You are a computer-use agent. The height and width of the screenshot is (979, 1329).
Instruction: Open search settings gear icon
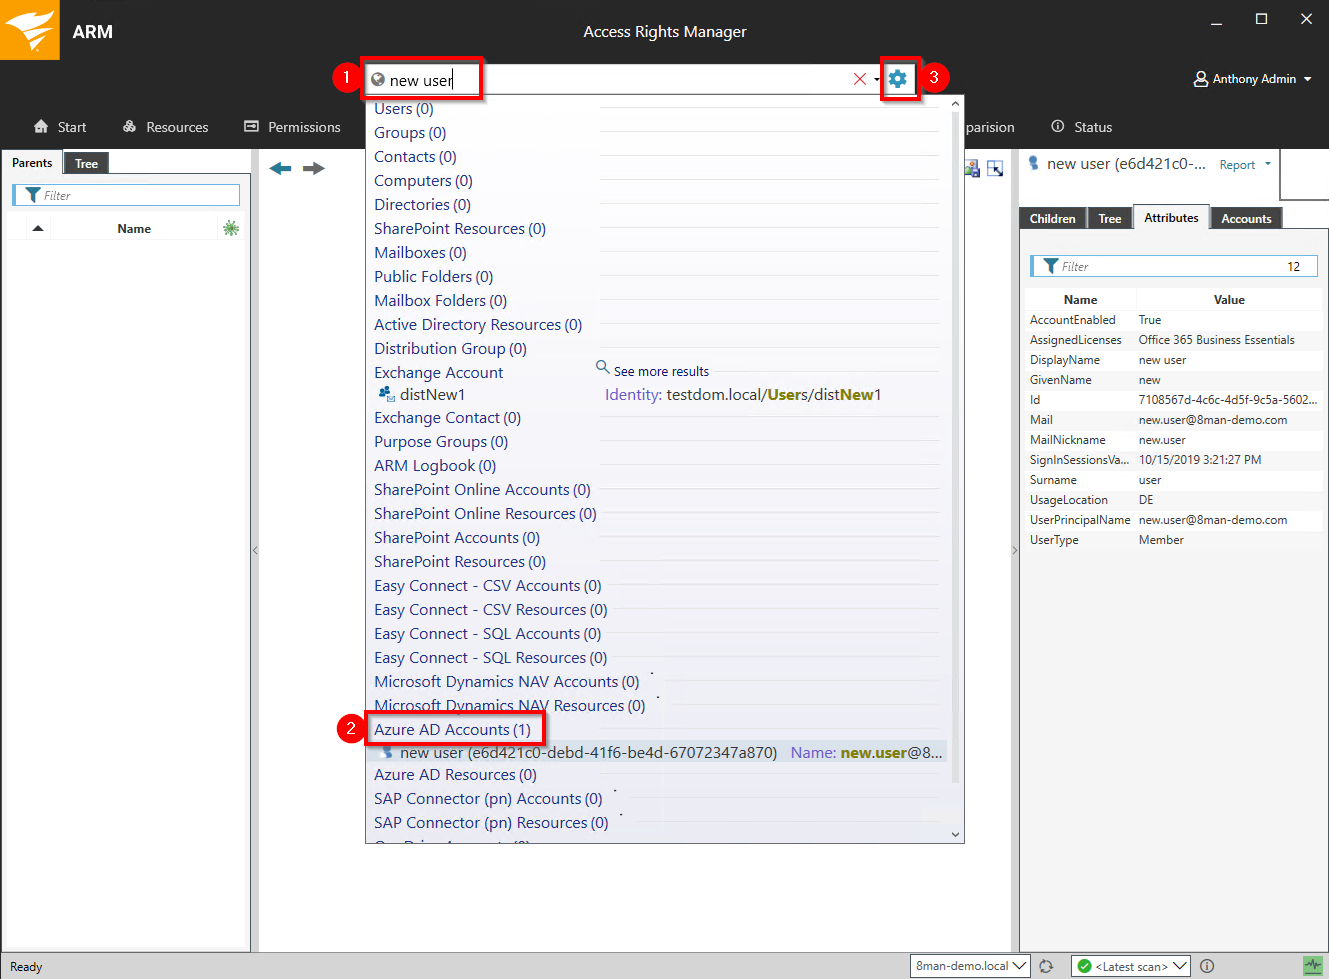898,79
